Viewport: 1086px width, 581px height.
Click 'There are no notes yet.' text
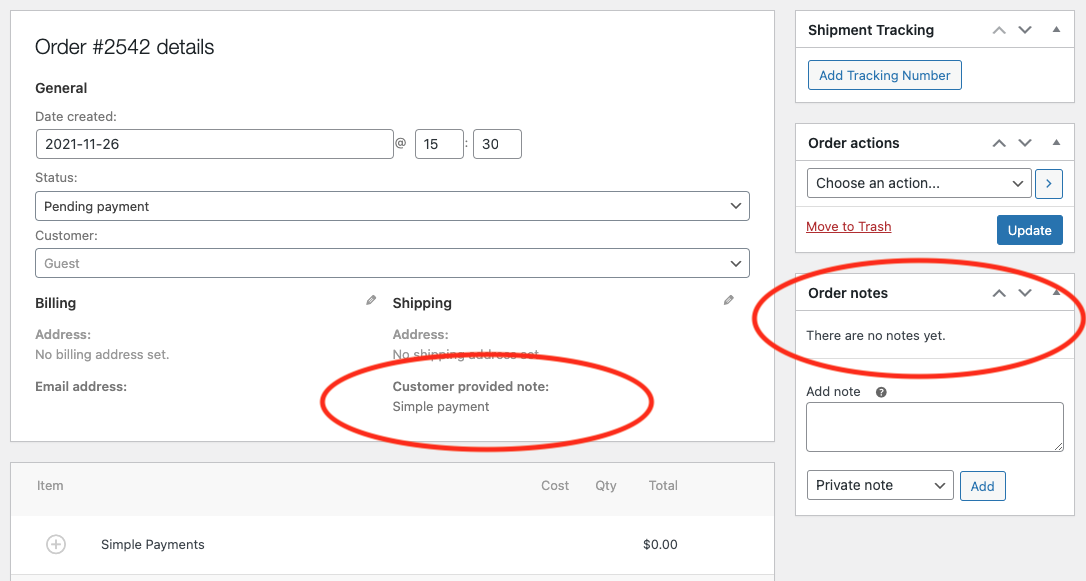[x=875, y=335]
